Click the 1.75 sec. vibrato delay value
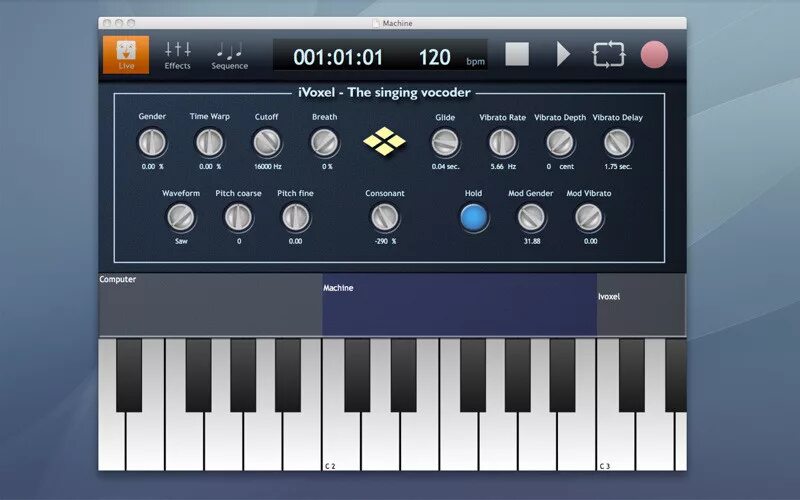800x500 pixels. (x=618, y=167)
